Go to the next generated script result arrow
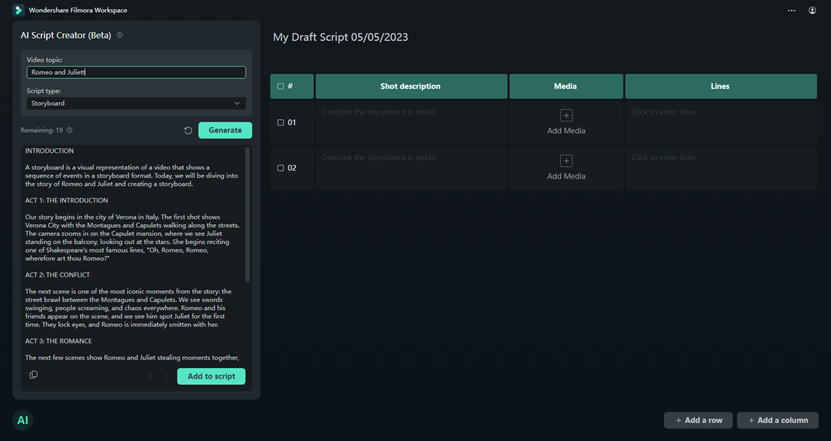Viewport: 831px width, 441px height. pos(167,376)
